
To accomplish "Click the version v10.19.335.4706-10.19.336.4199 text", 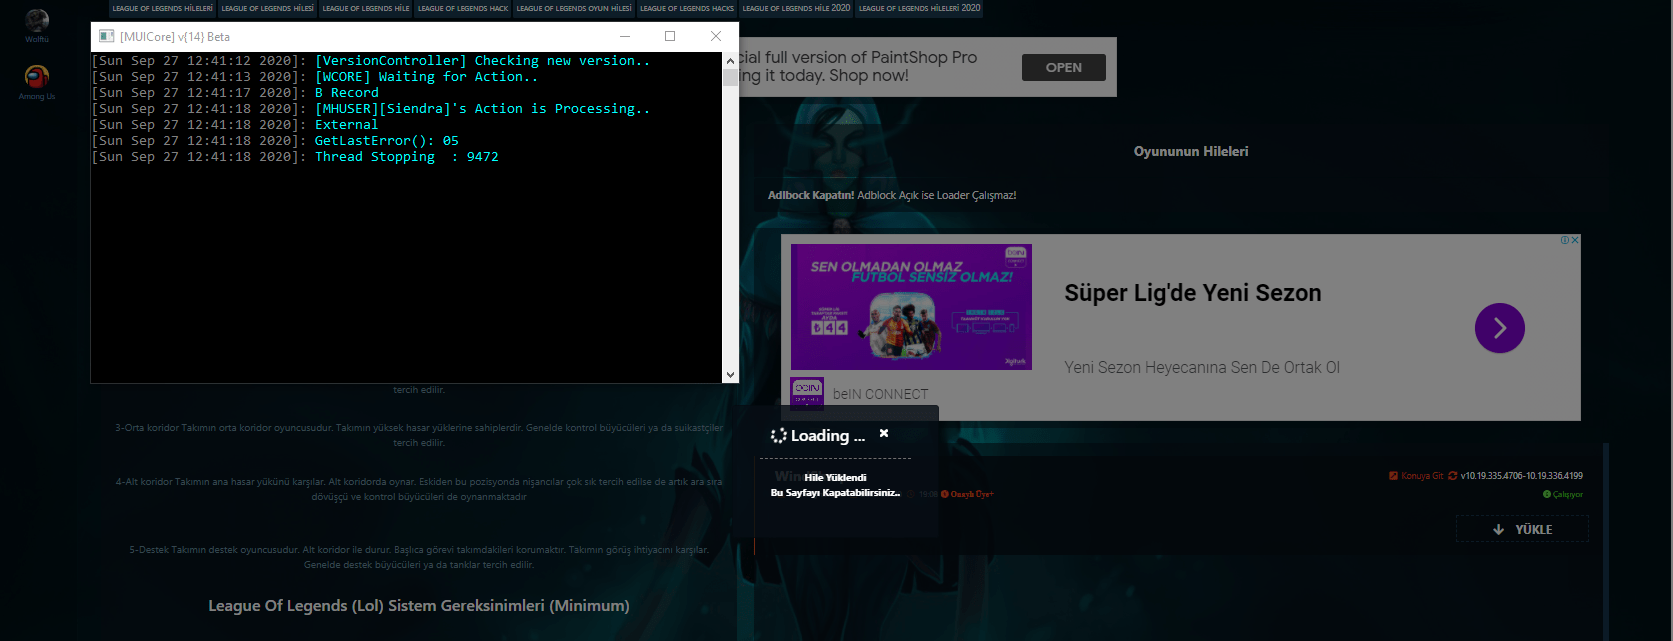I will 1521,476.
